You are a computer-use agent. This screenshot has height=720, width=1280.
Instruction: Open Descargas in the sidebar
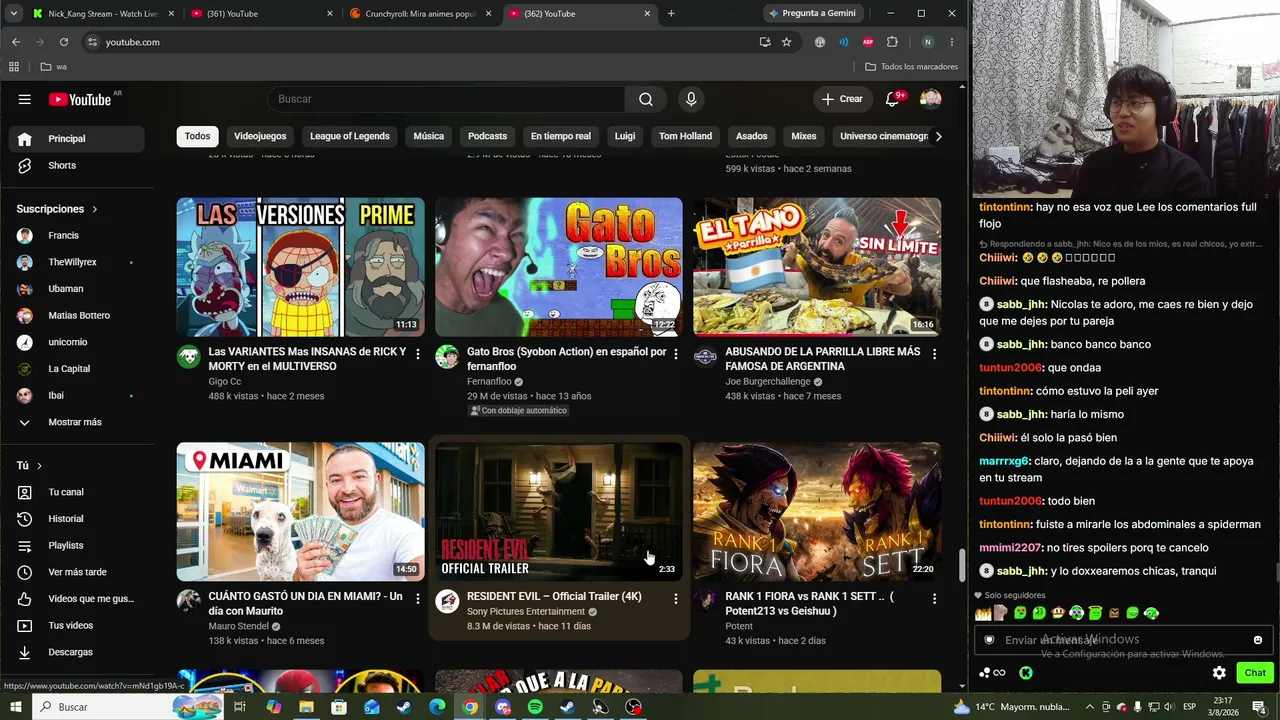click(75, 652)
